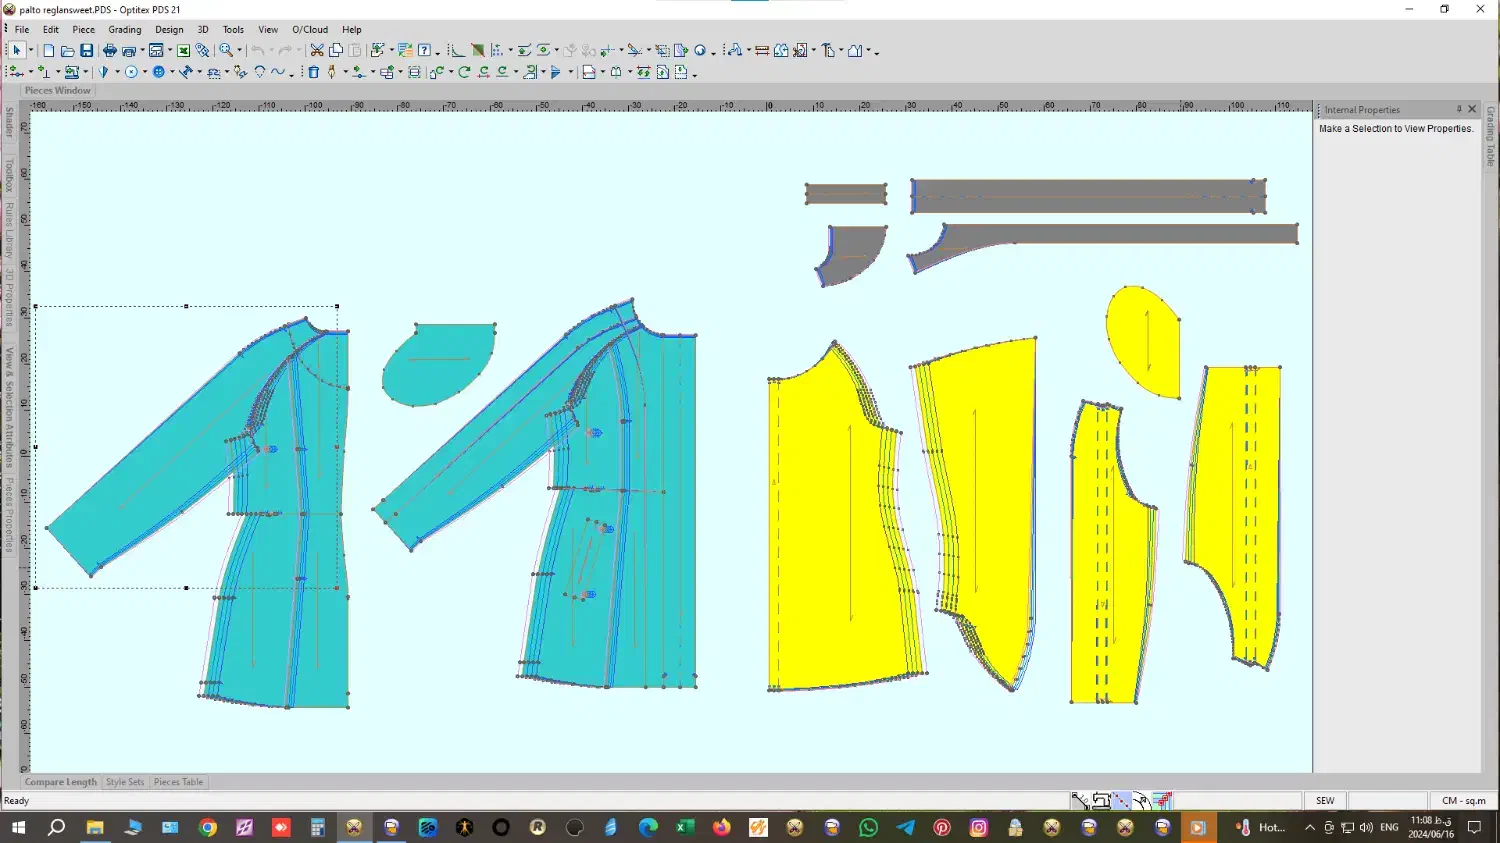
Task: Select the Scissors cut tool
Action: pos(317,51)
